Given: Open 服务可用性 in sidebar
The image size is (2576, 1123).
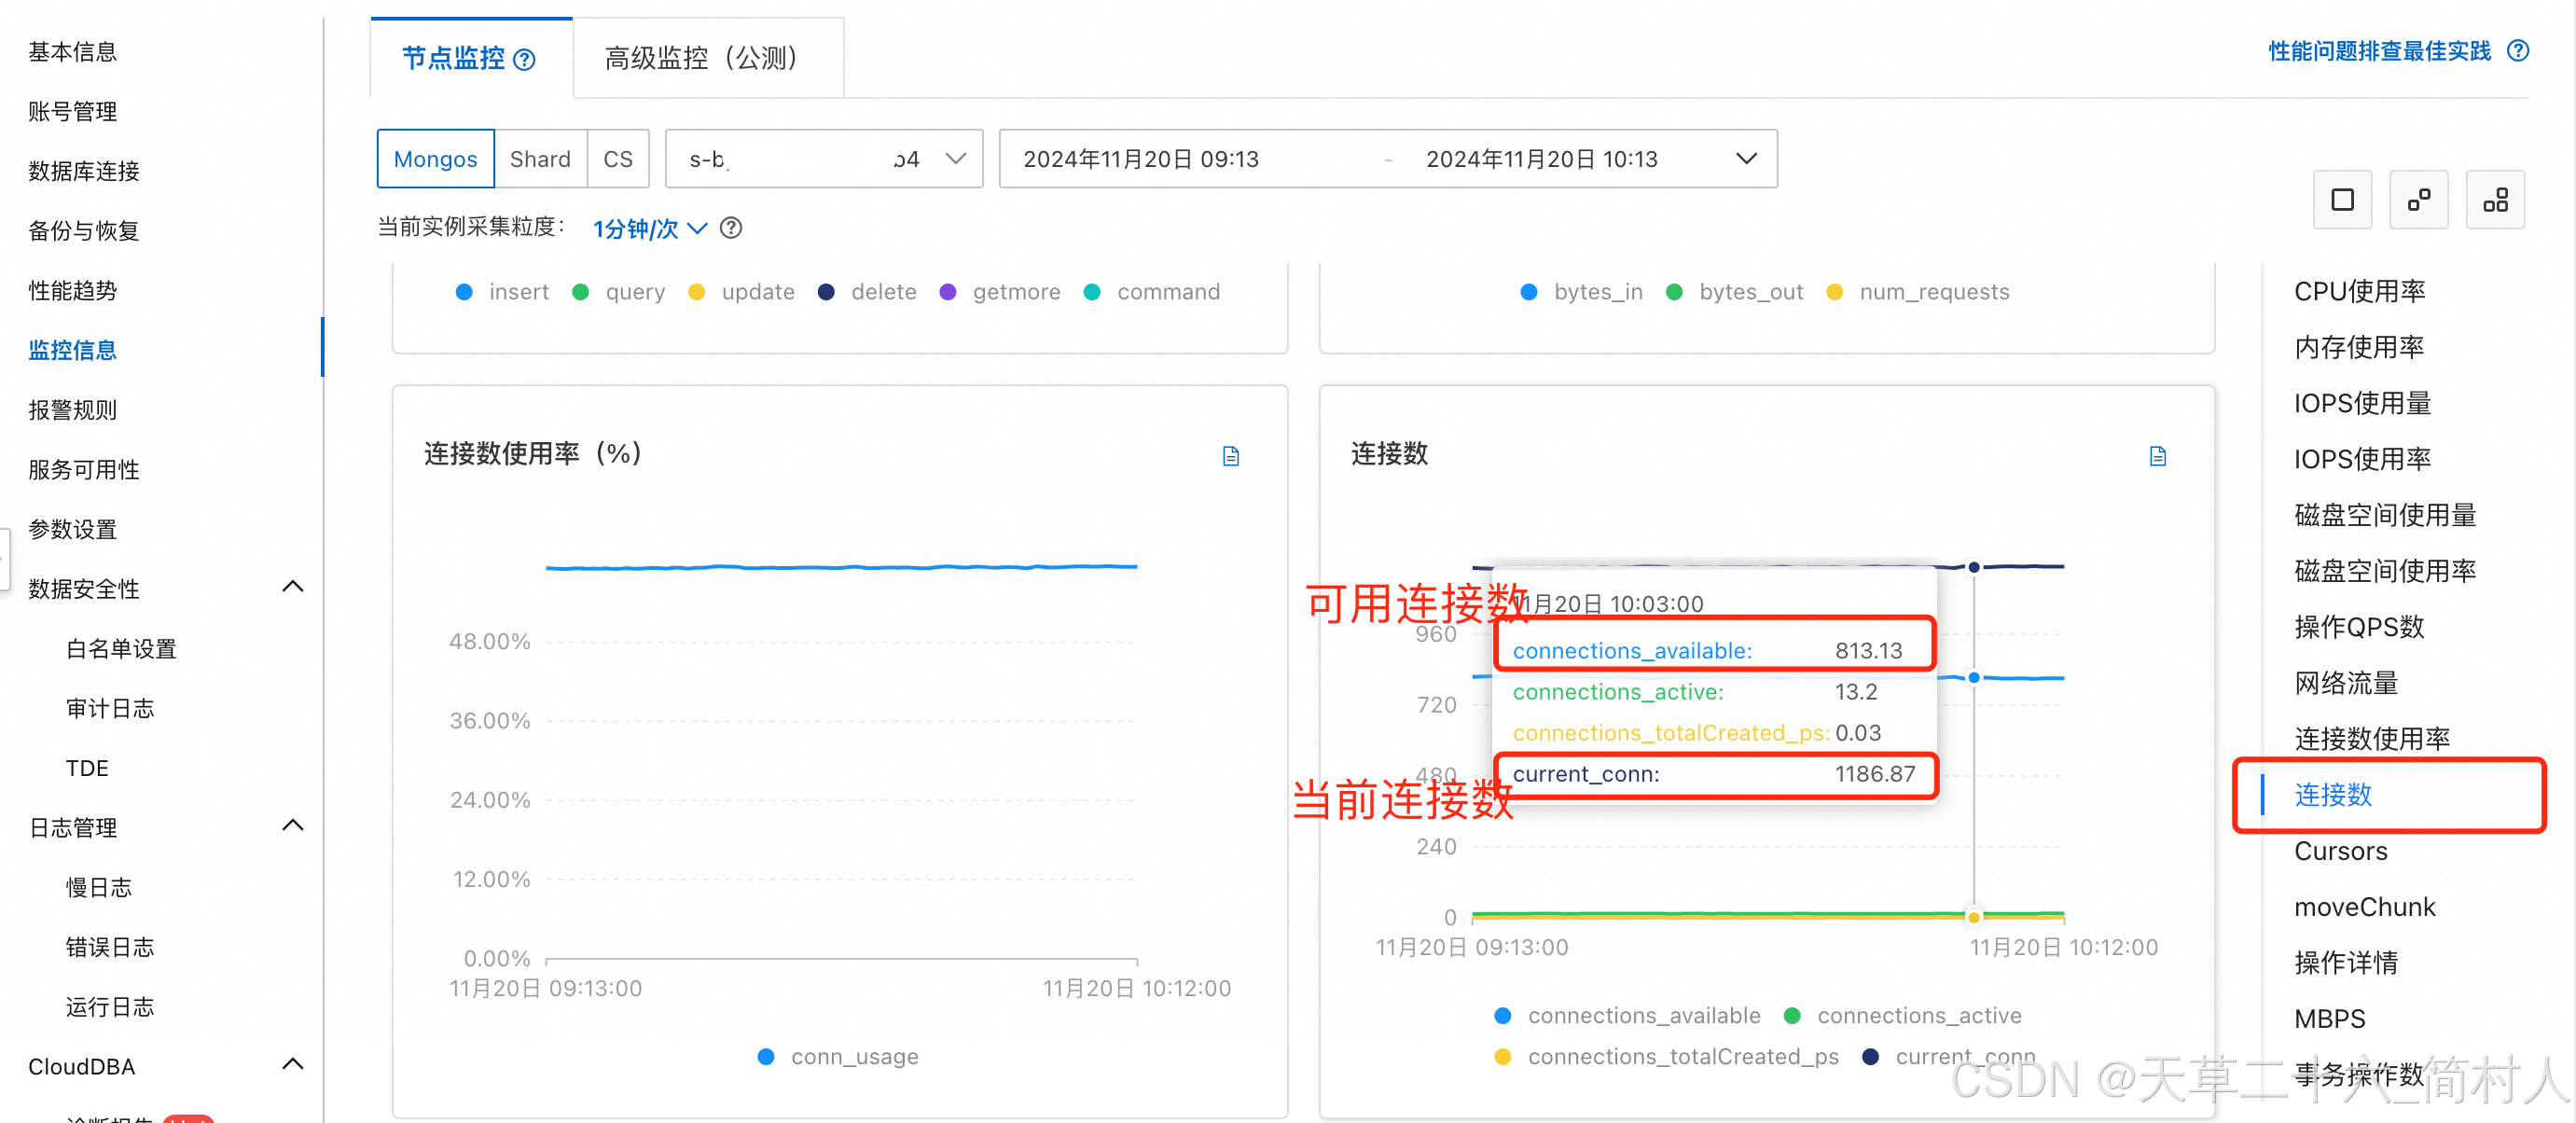Looking at the screenshot, I should [x=84, y=470].
